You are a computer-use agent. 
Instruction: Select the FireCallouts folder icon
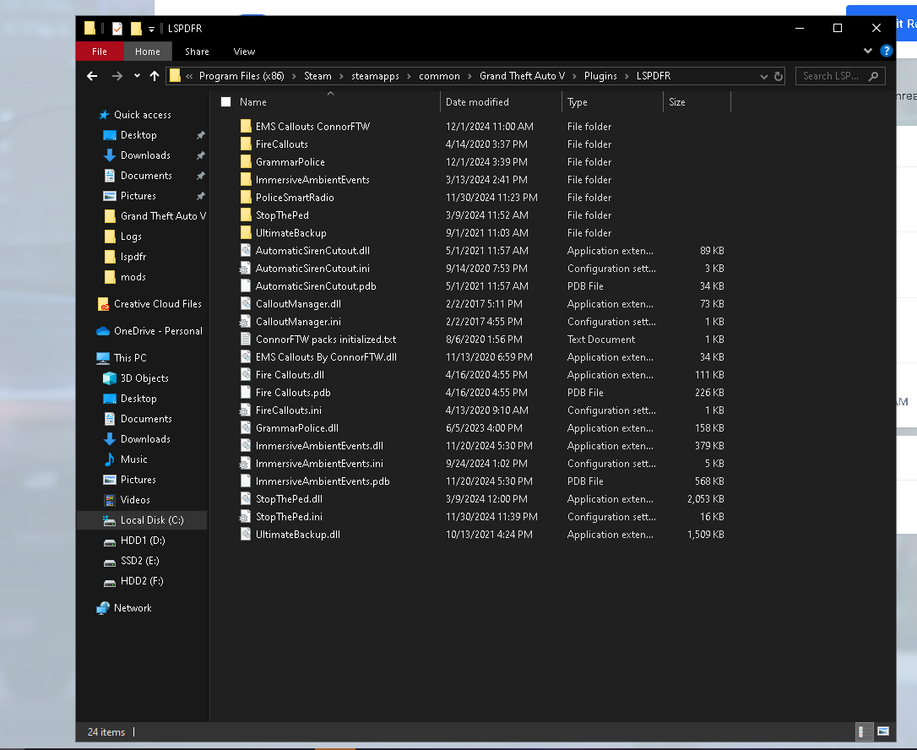pyautogui.click(x=246, y=144)
